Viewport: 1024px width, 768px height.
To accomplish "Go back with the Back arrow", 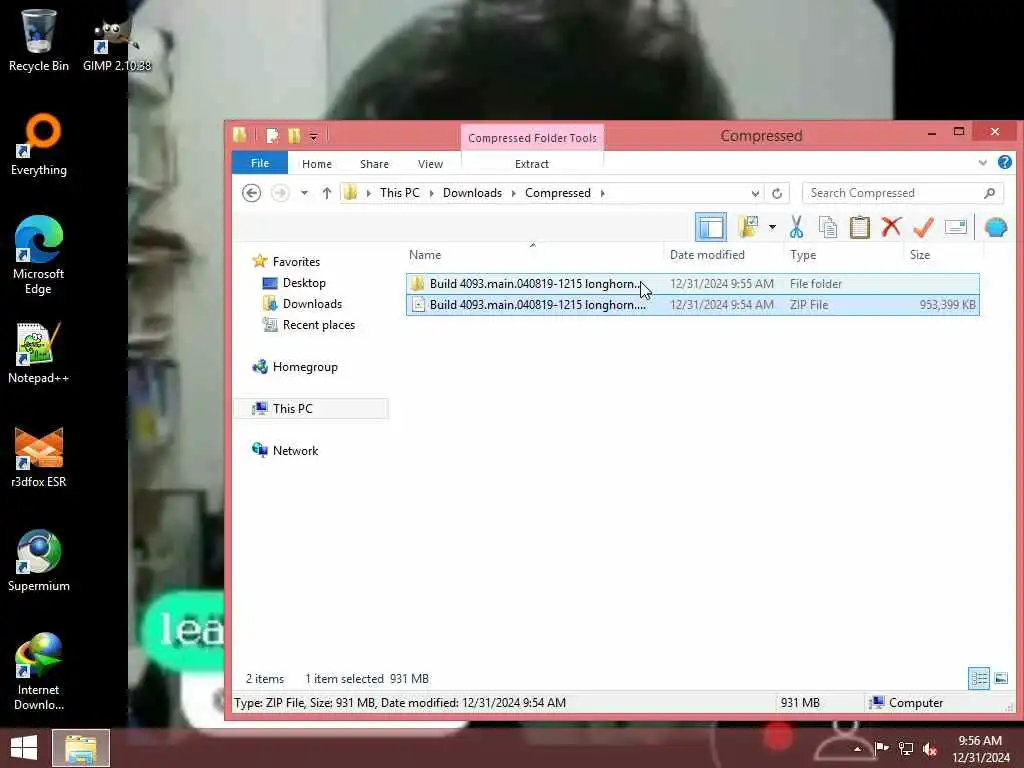I will tap(251, 193).
